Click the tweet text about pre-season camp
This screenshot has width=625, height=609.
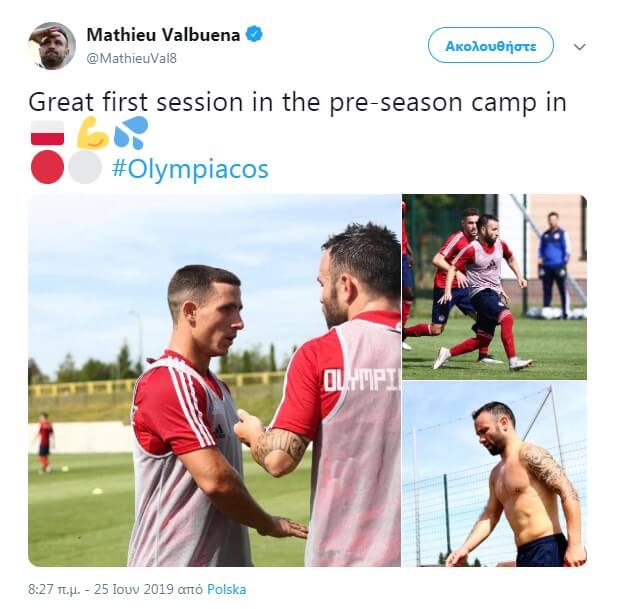(297, 102)
